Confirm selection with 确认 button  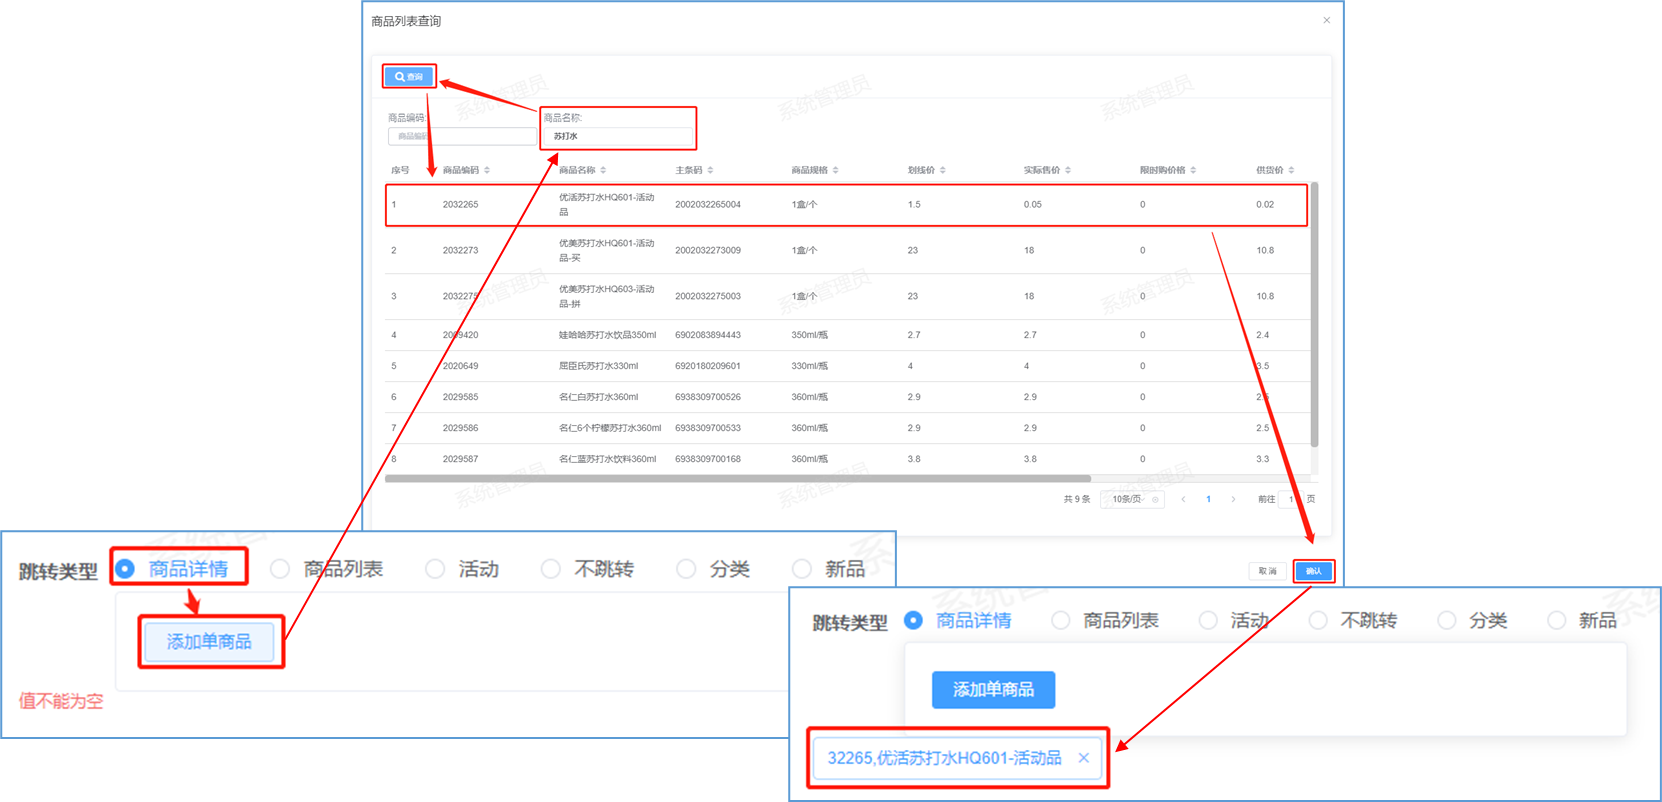[1313, 571]
